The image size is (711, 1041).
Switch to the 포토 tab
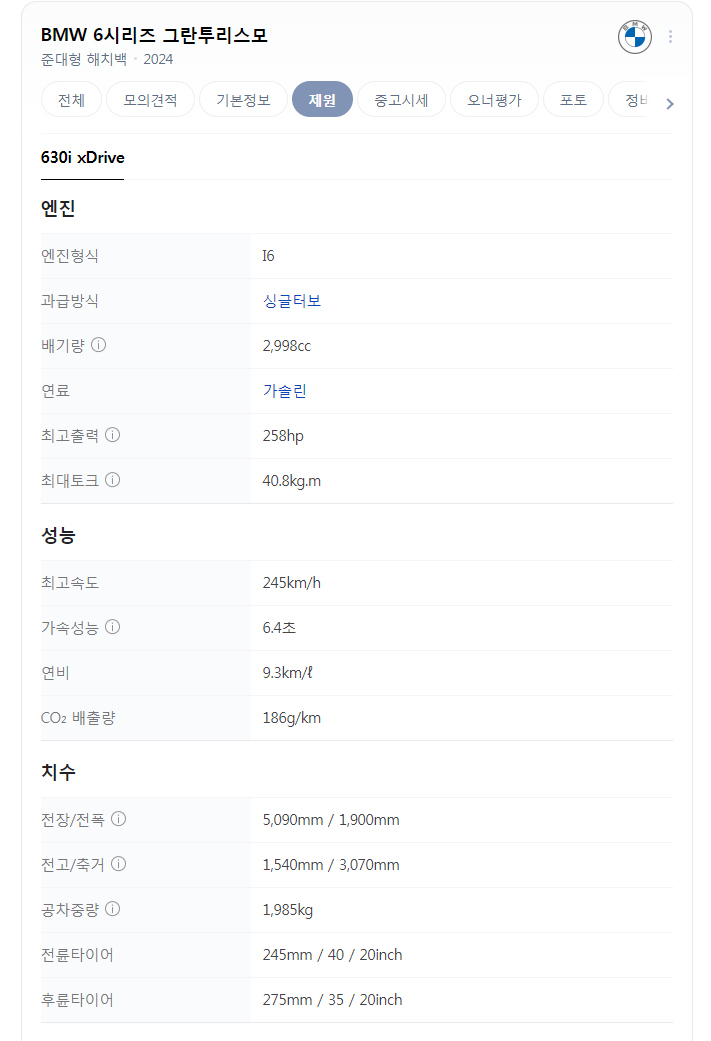(573, 100)
